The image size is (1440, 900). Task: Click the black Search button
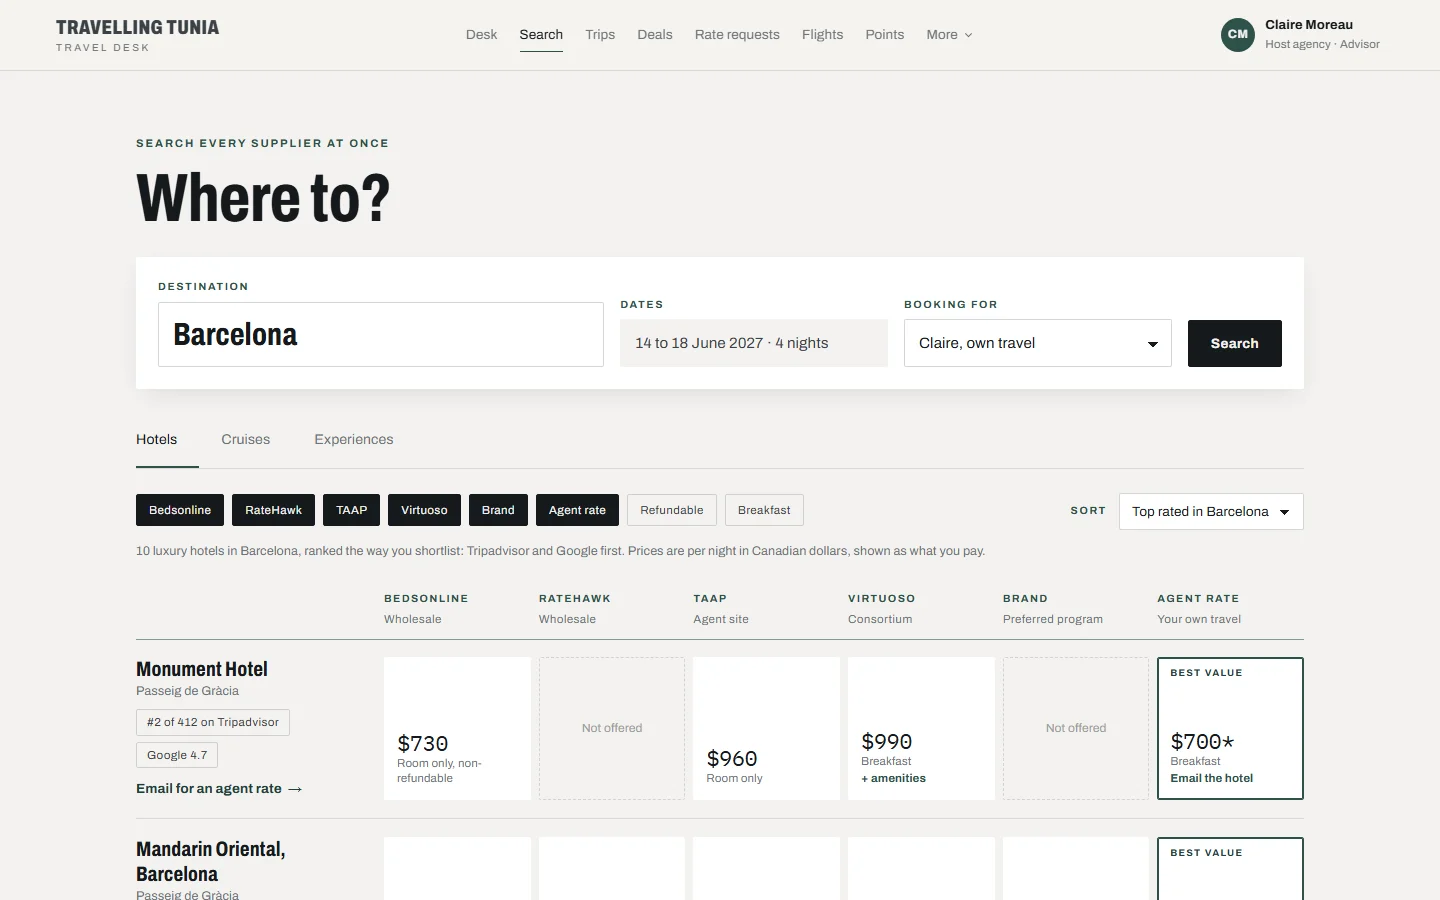point(1235,343)
